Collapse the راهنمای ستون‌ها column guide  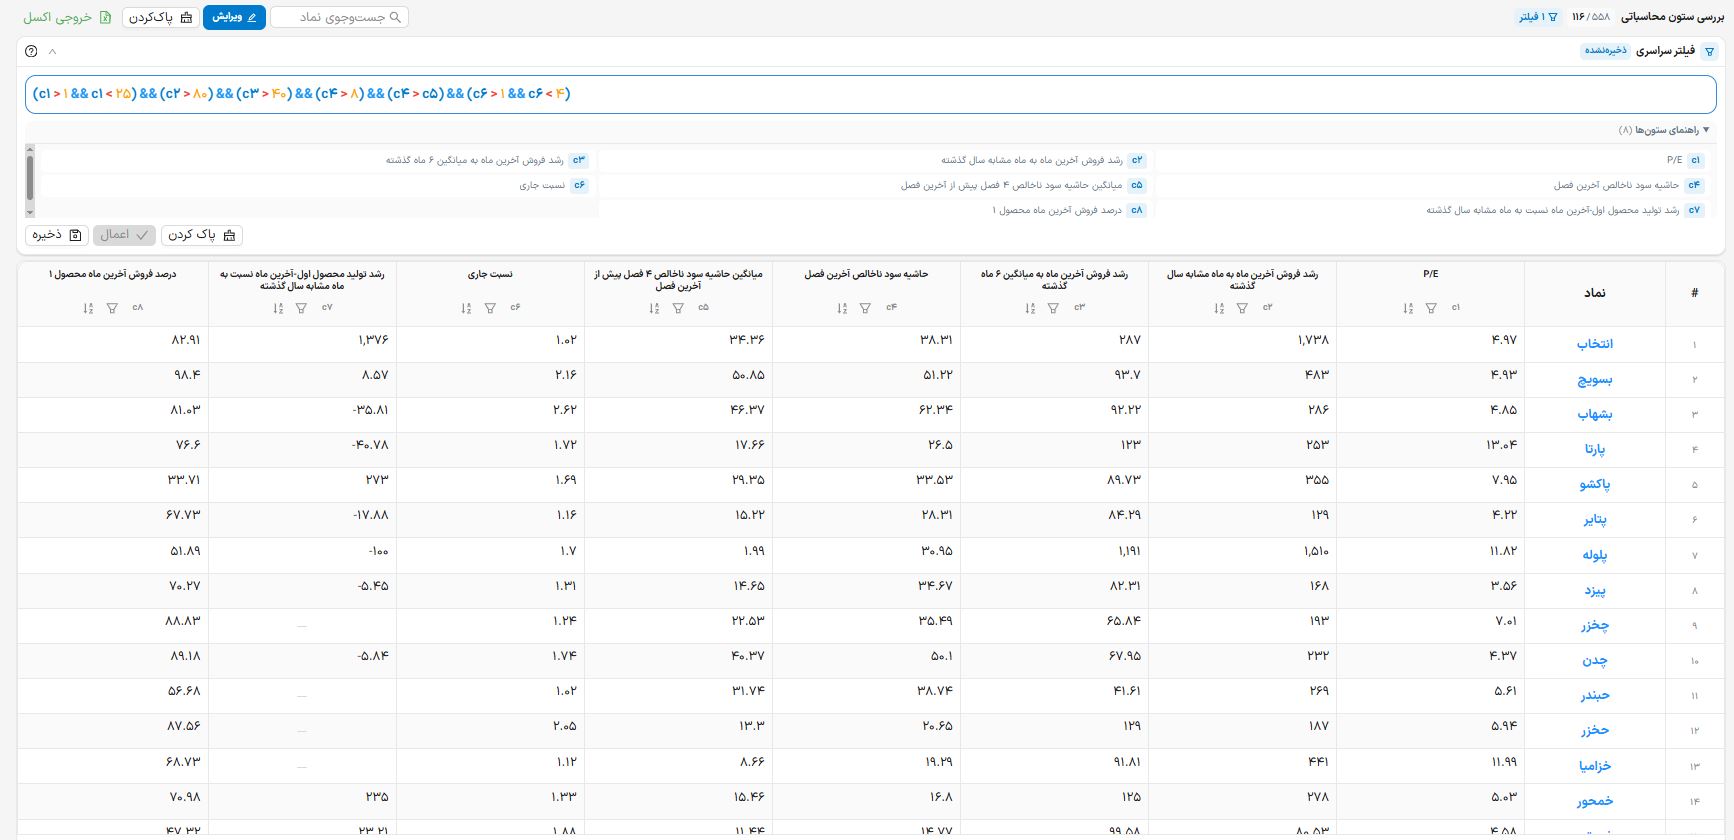[1665, 130]
